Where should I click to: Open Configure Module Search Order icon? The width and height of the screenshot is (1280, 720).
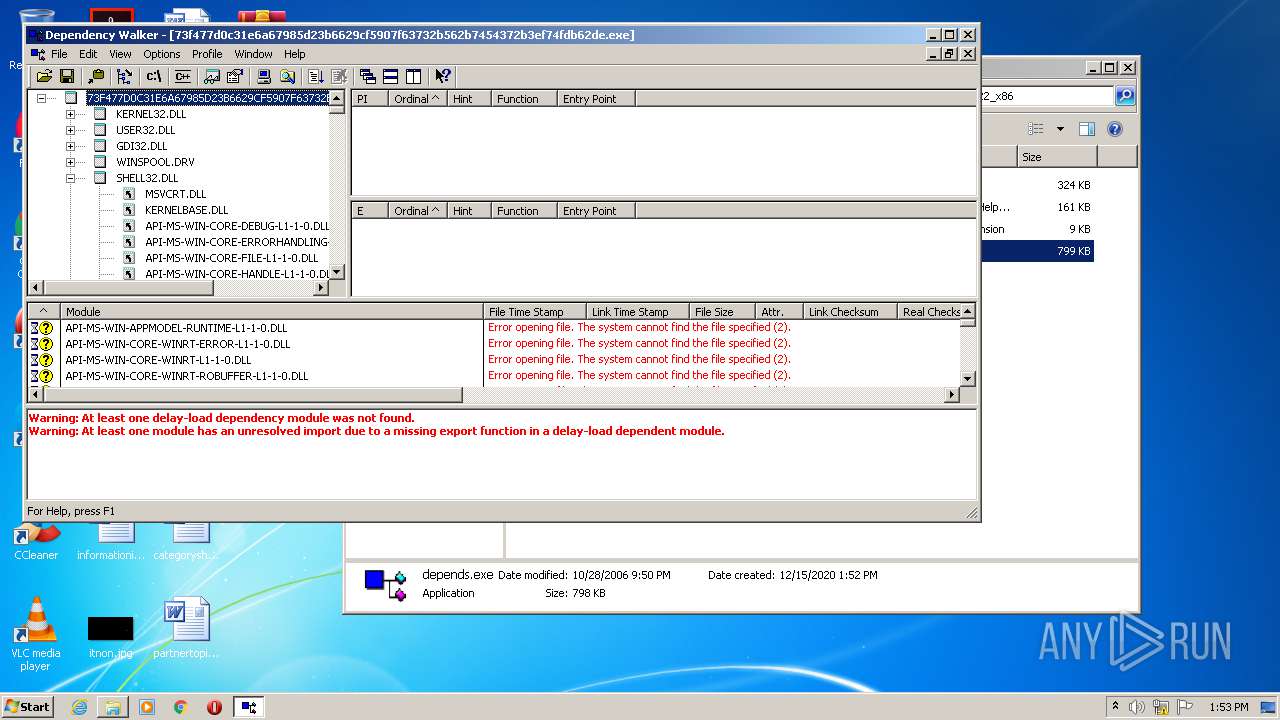tap(287, 76)
